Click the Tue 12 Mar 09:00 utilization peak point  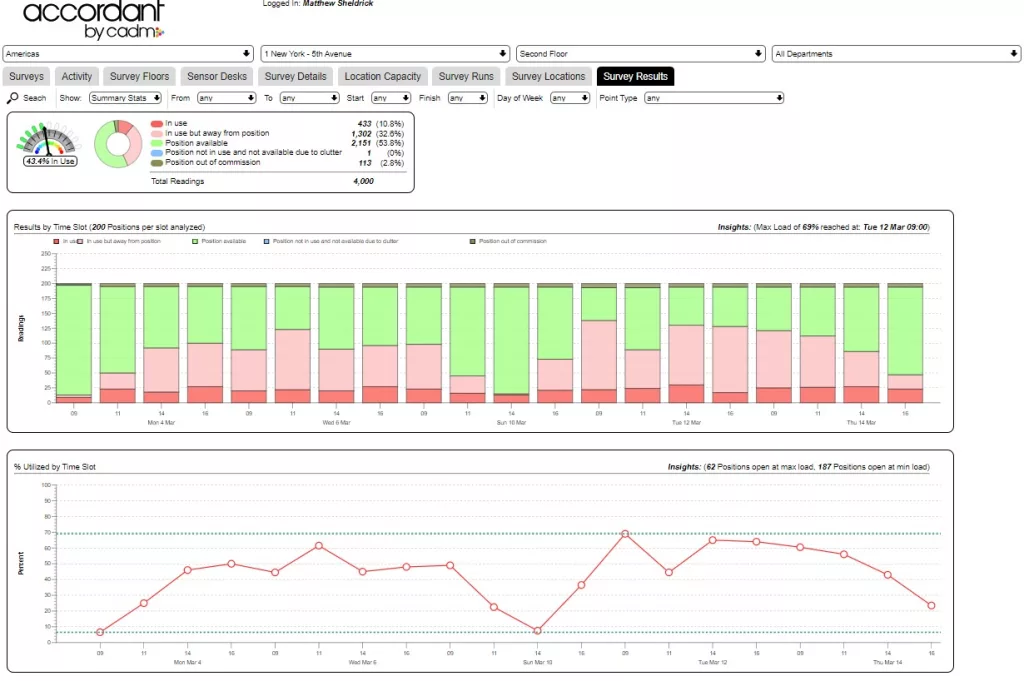625,534
